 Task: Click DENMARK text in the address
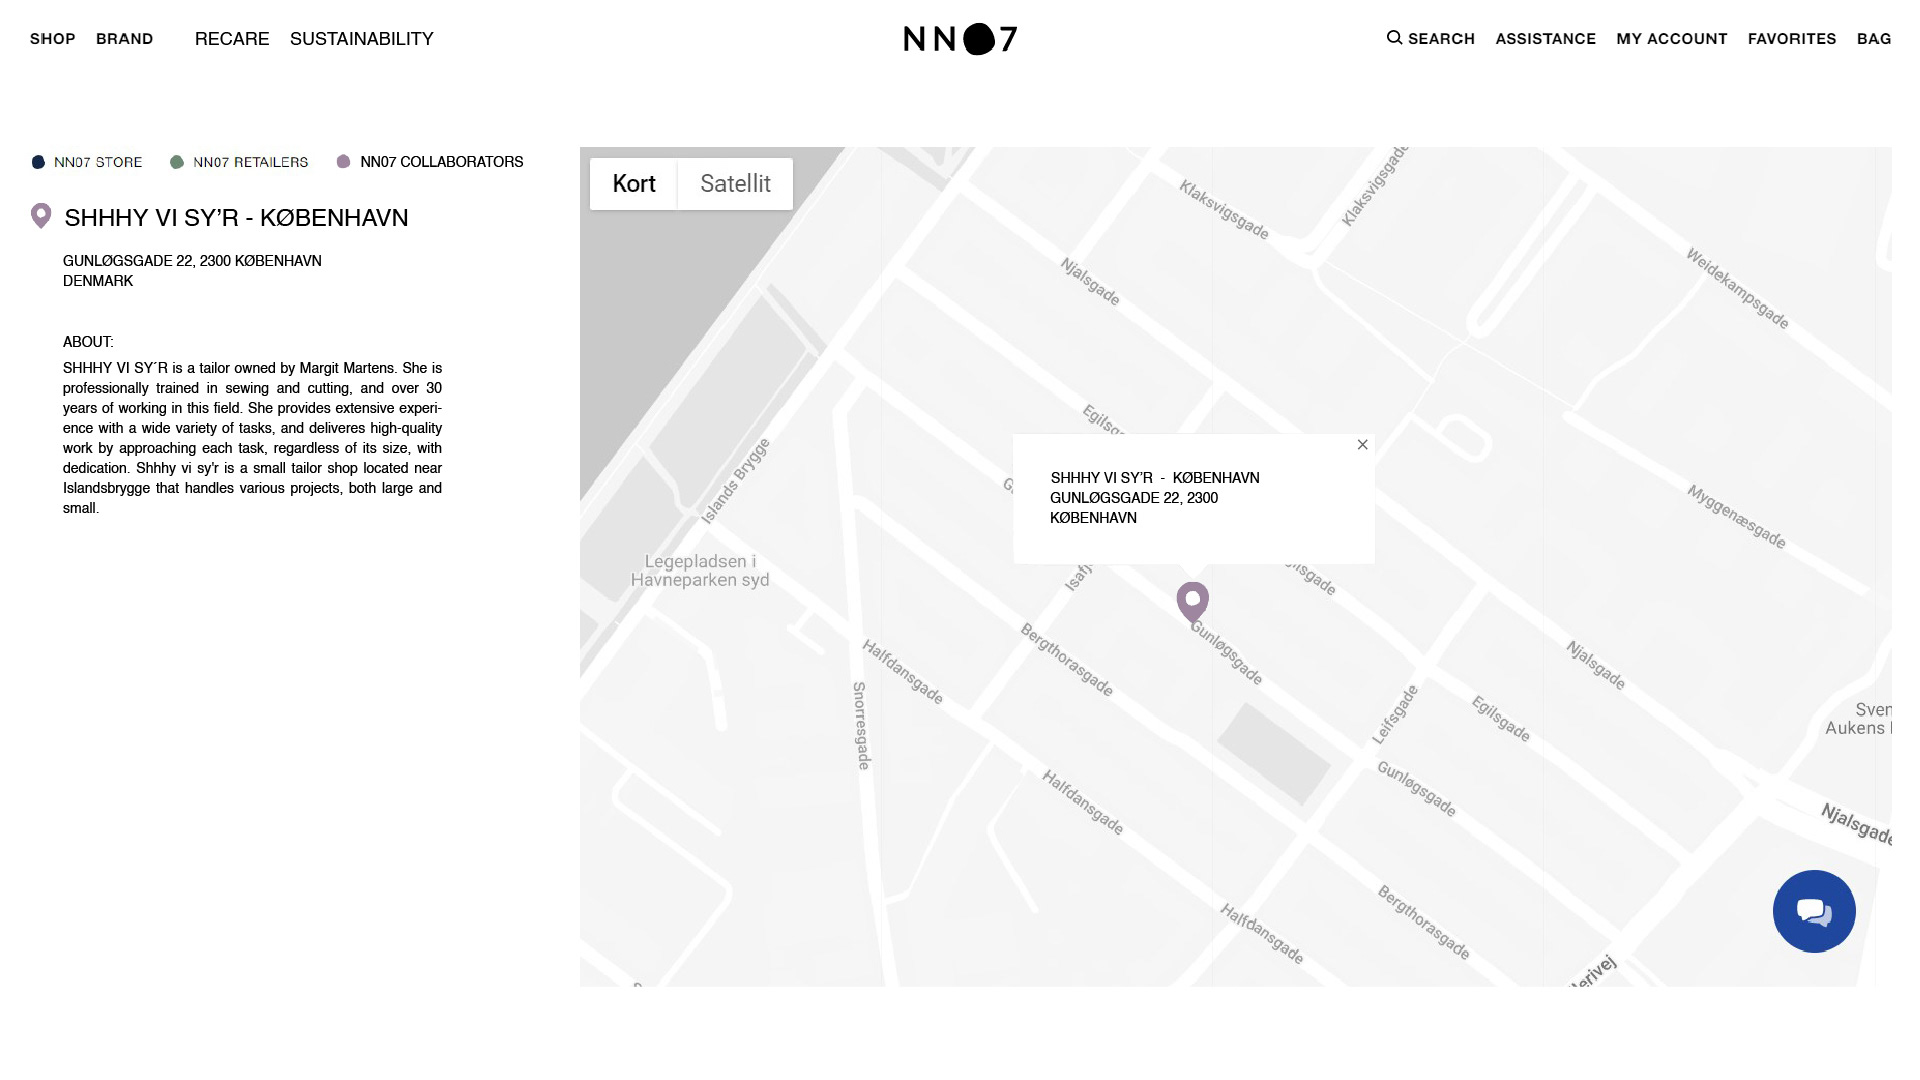[x=98, y=281]
